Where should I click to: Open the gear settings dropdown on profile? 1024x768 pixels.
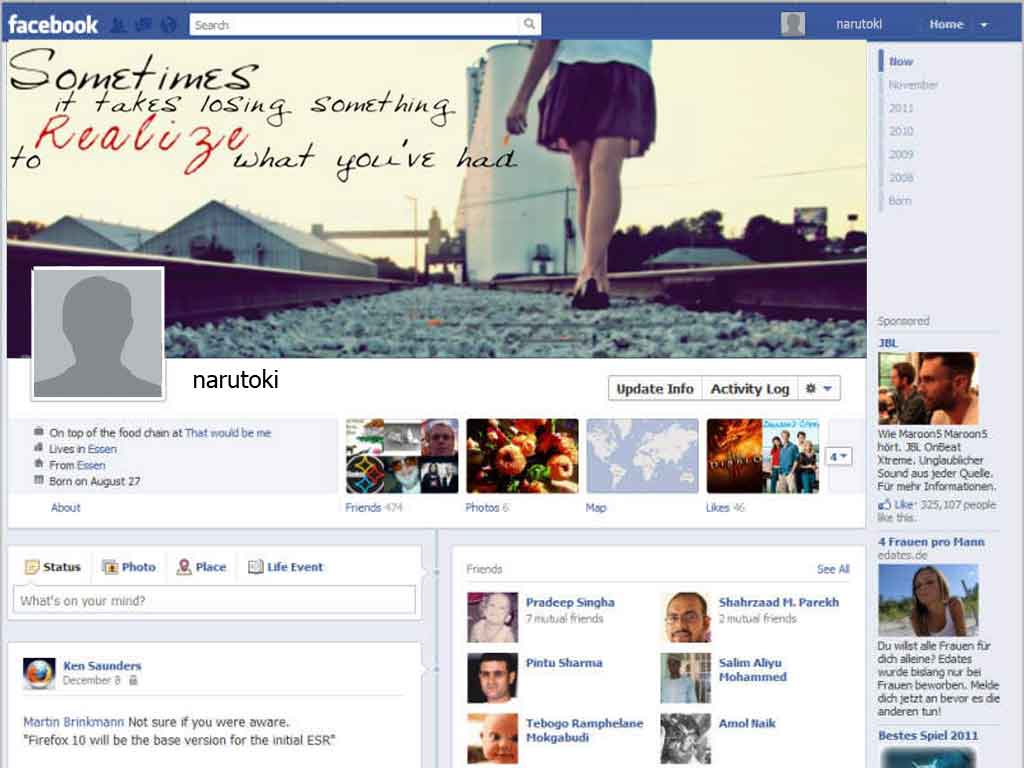click(x=819, y=389)
